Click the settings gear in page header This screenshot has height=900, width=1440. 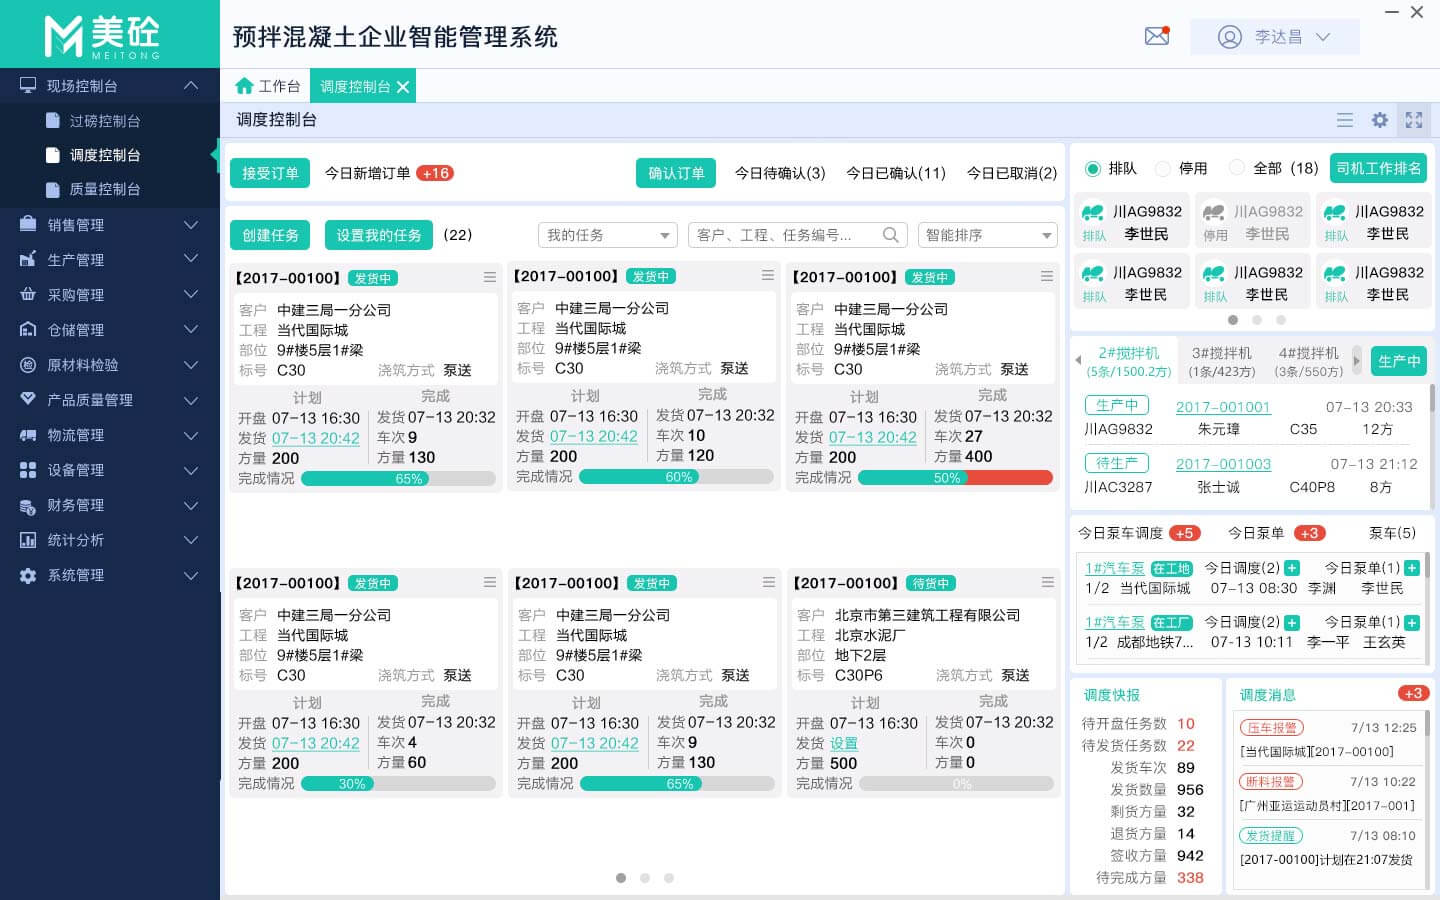click(1379, 120)
